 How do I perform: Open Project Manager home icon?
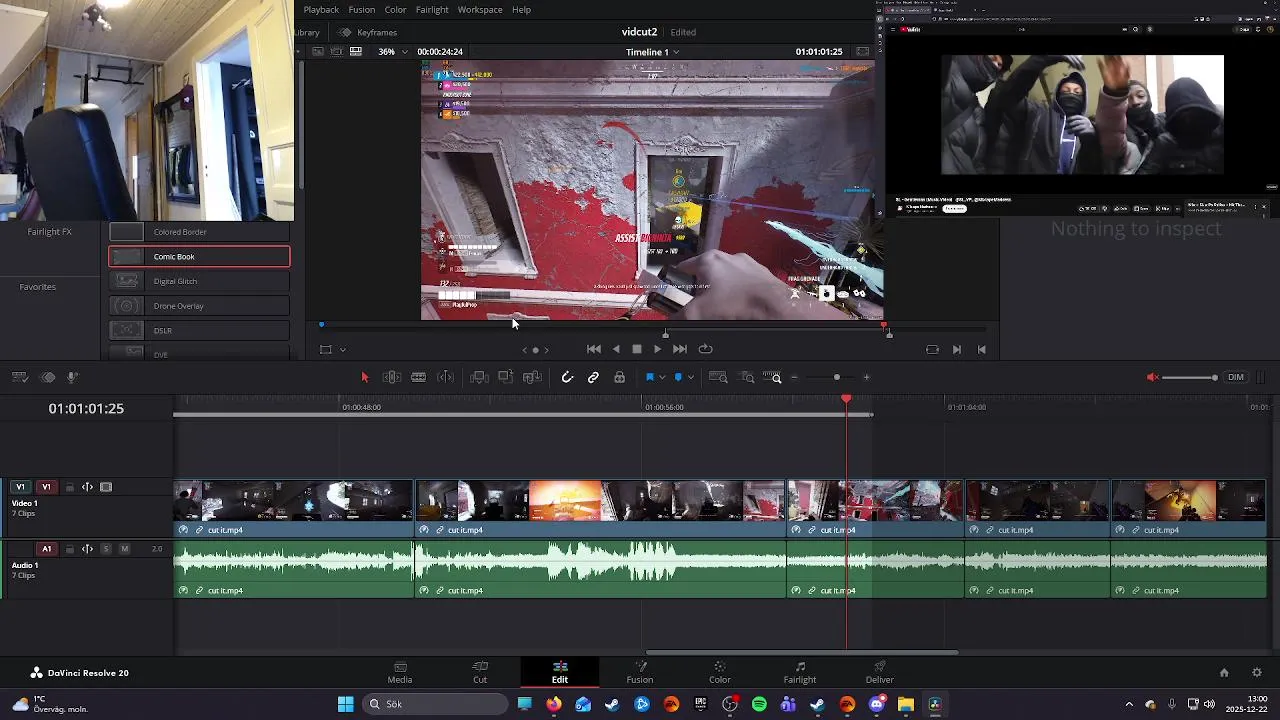click(1224, 673)
